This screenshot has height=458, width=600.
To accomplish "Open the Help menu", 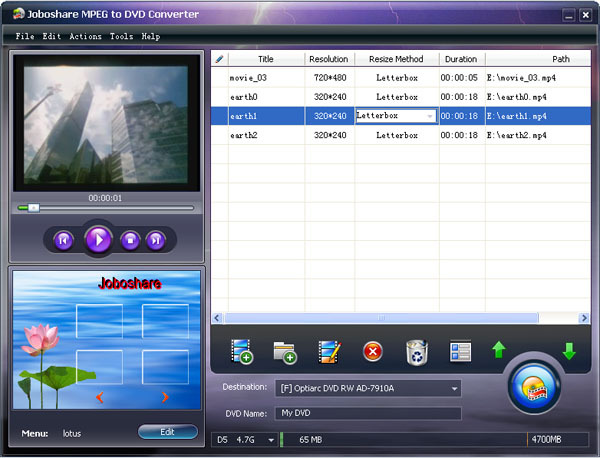I will coord(151,36).
